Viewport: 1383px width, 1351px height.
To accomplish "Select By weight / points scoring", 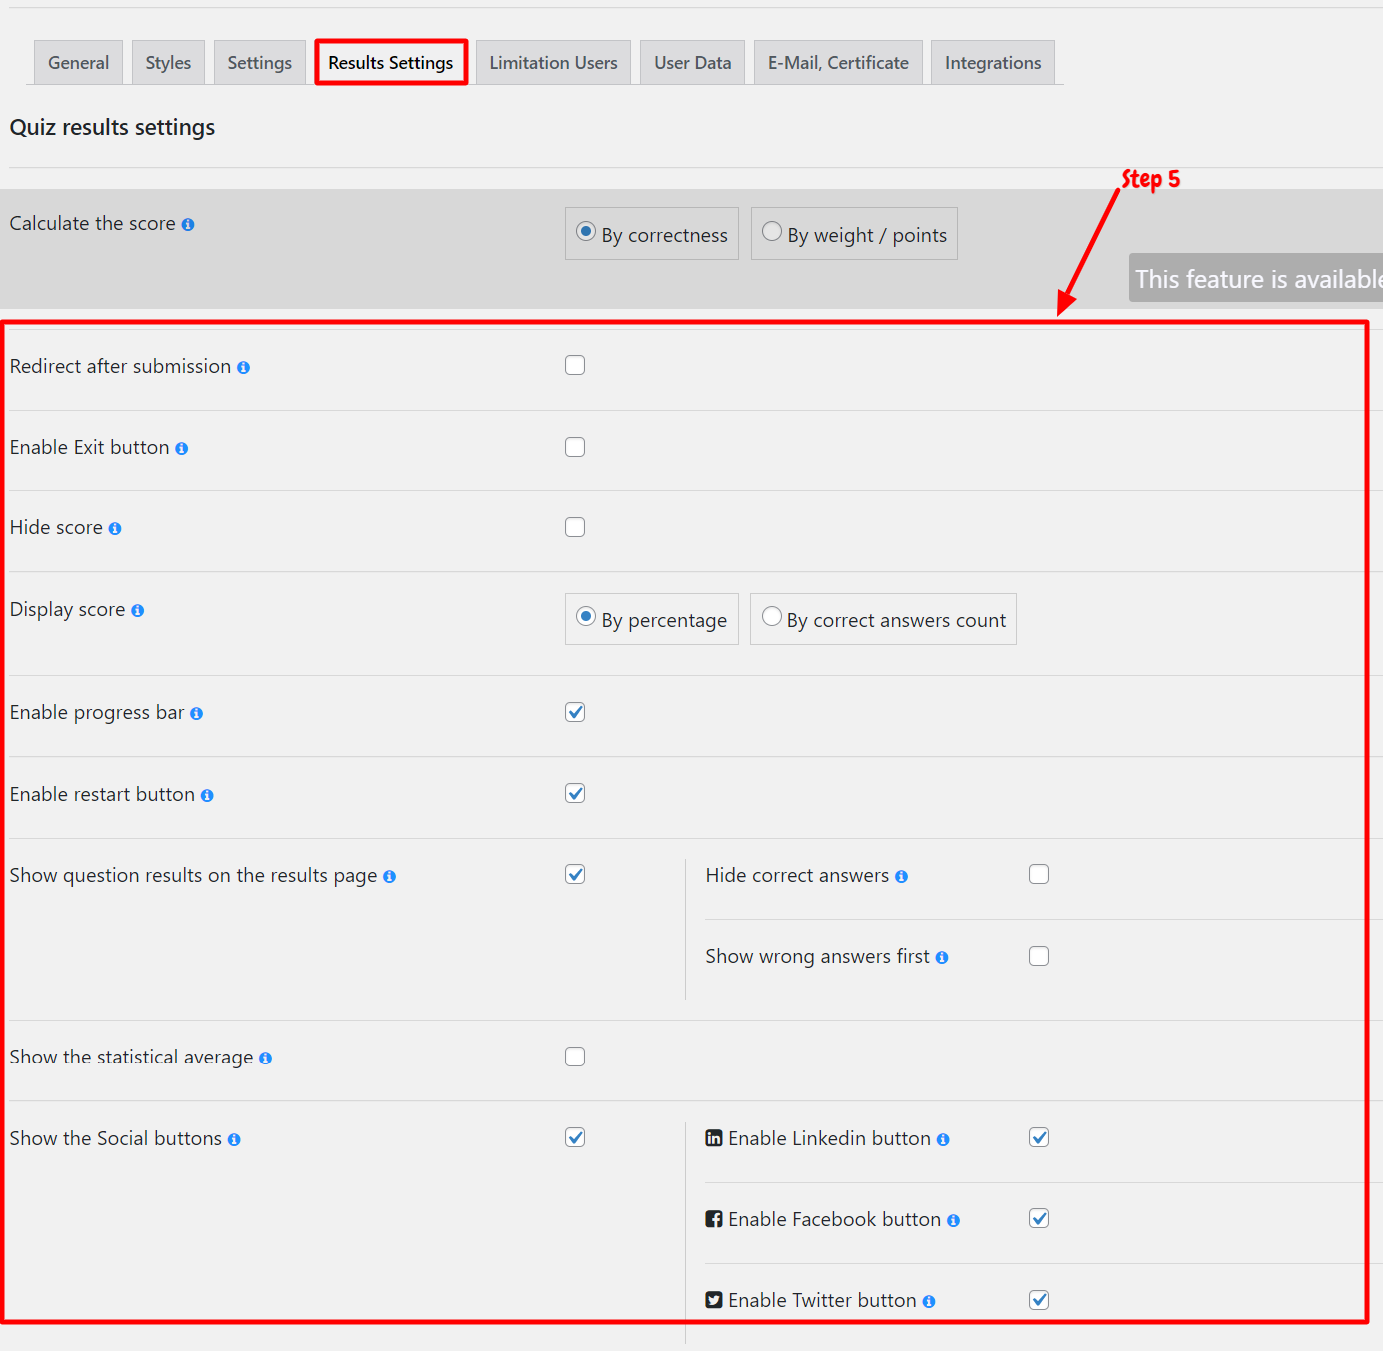I will pyautogui.click(x=854, y=234).
